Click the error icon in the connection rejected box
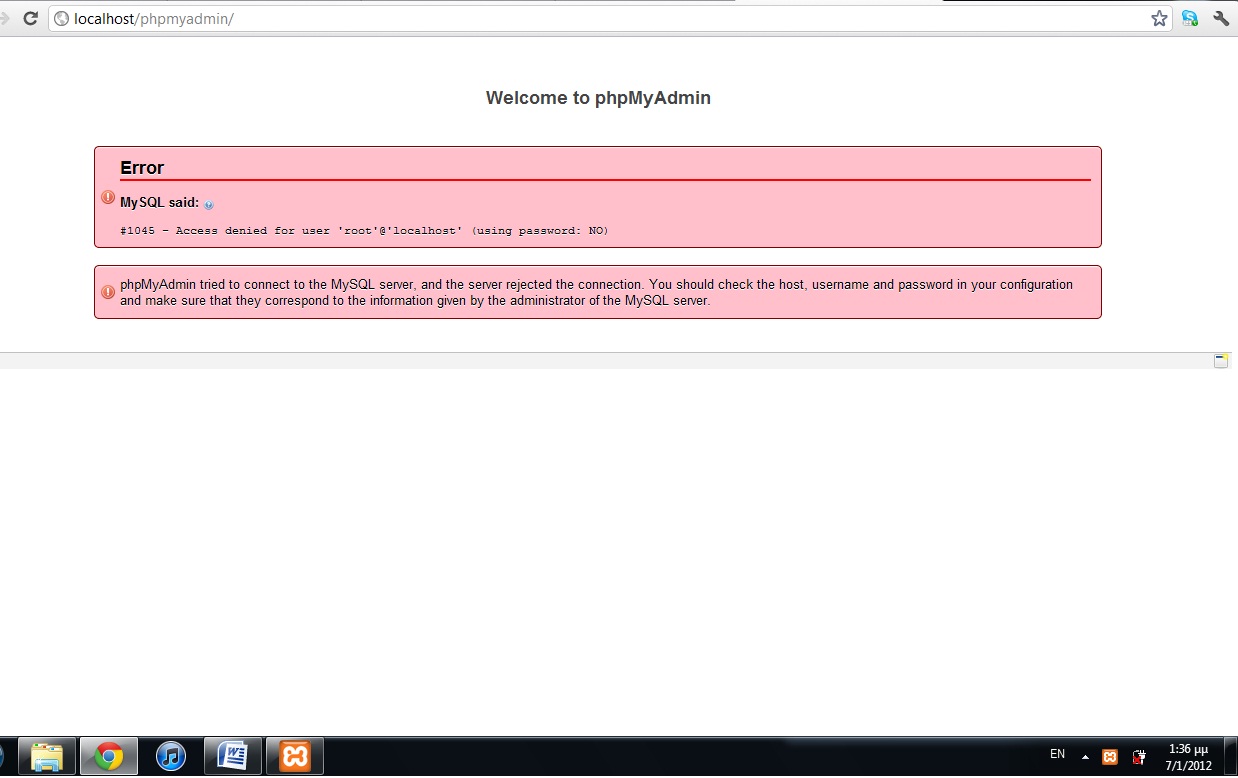The height and width of the screenshot is (778, 1238). click(108, 292)
